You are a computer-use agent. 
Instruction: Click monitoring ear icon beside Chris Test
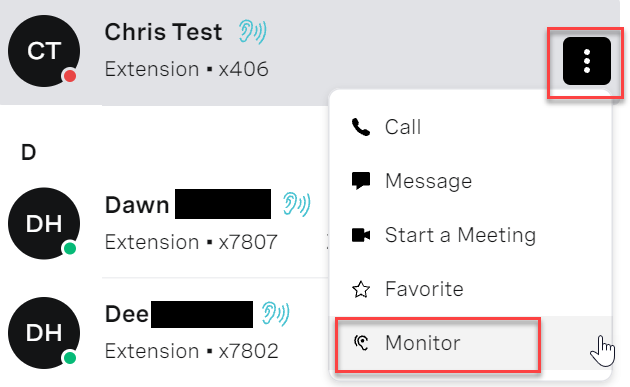click(x=252, y=32)
